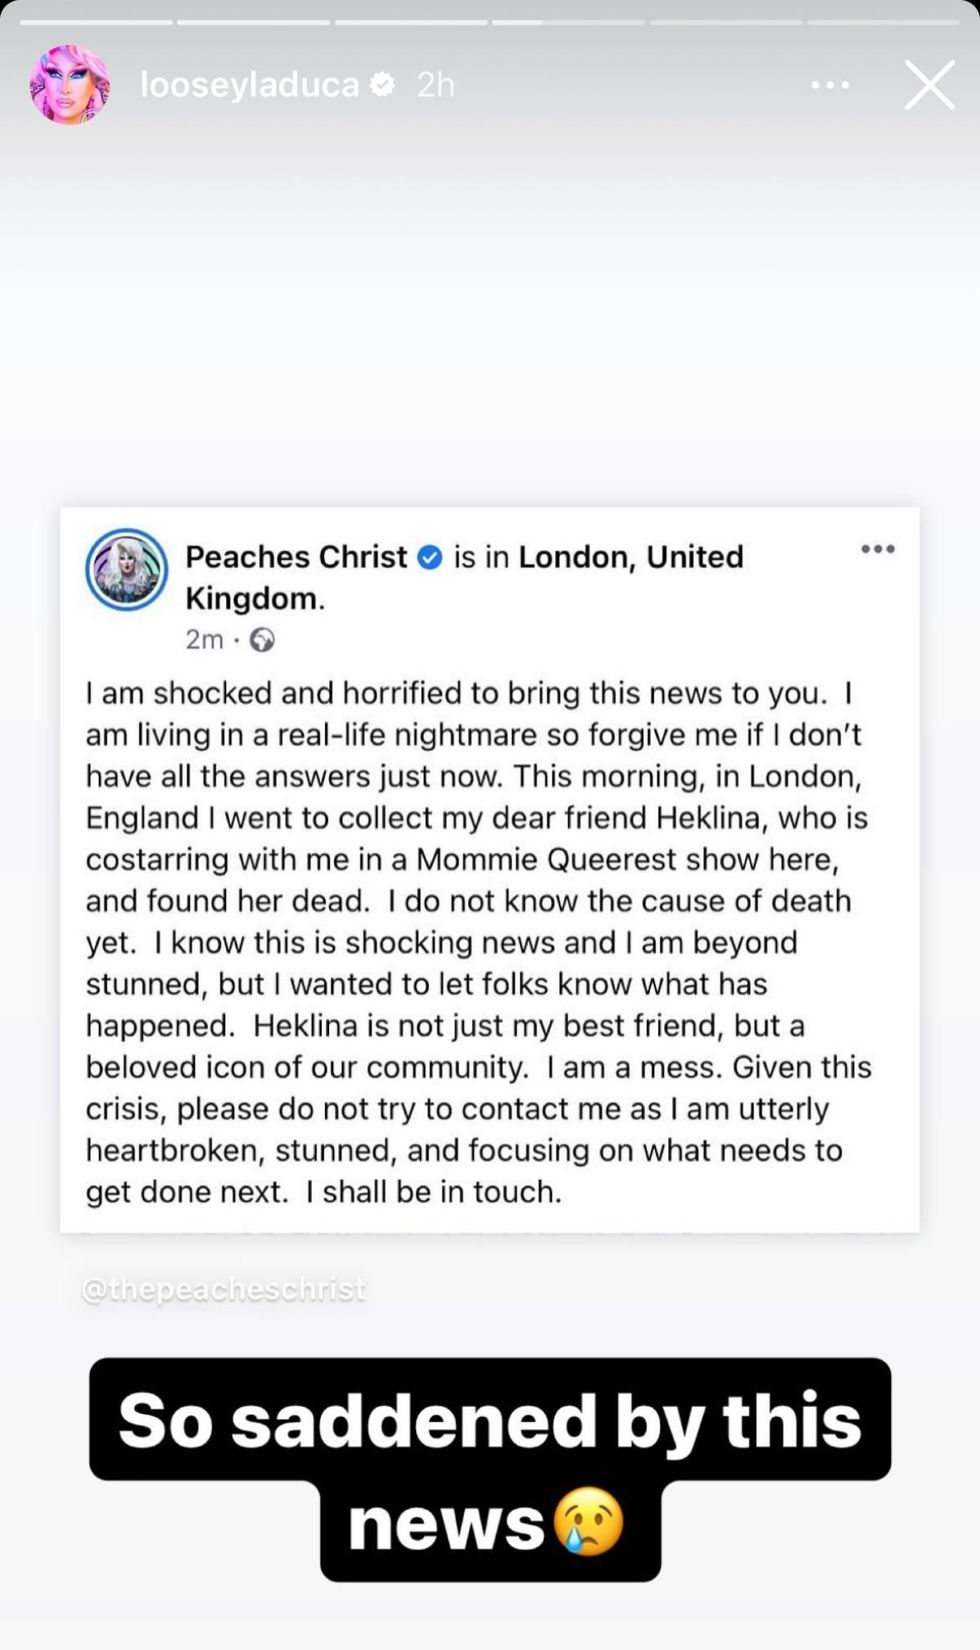The height and width of the screenshot is (1650, 980).
Task: Click the blue verified check beside Peaches Christ
Action: pos(429,557)
